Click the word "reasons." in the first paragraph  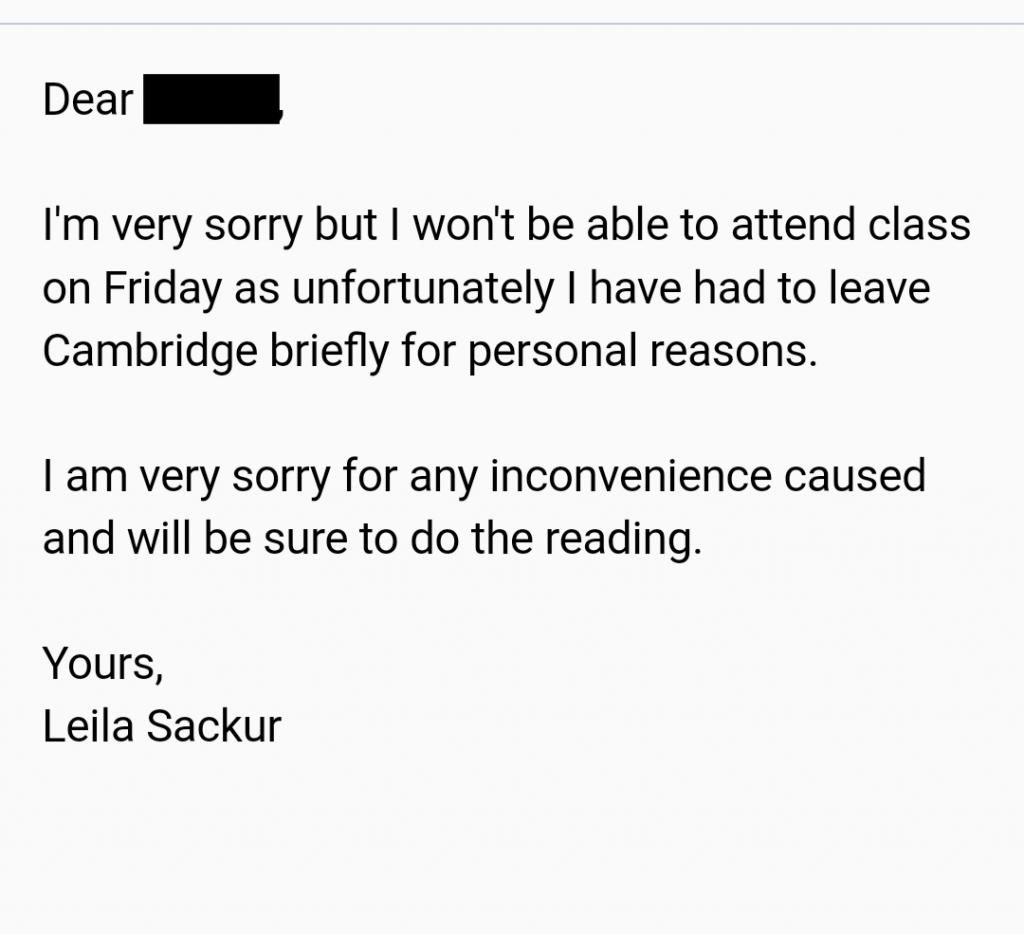[x=733, y=353]
